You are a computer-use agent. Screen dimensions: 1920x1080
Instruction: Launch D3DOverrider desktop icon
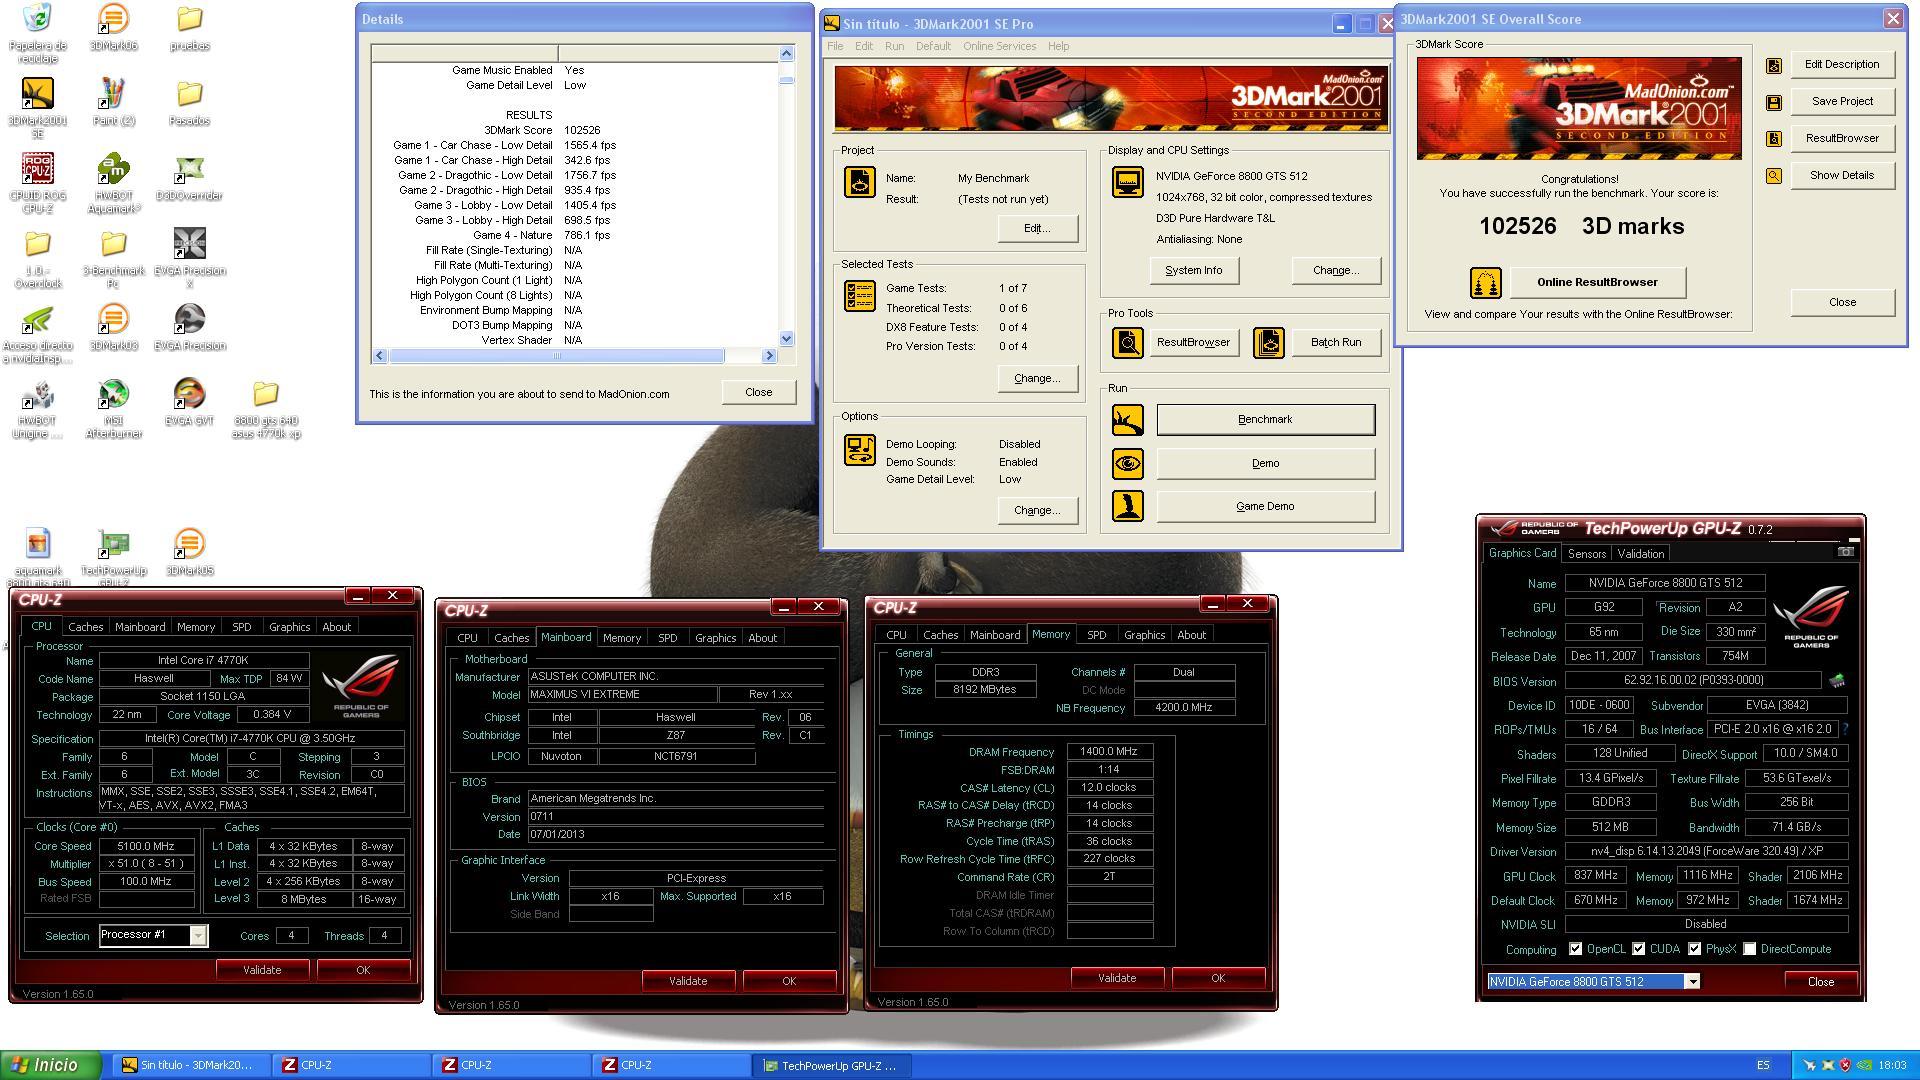click(189, 177)
